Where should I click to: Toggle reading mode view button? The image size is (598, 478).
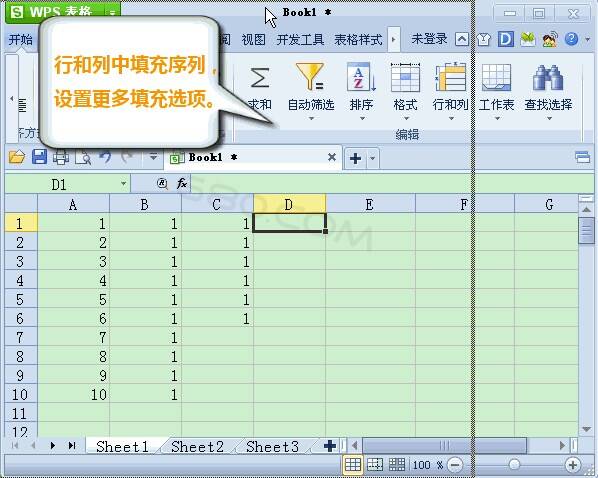[397, 465]
